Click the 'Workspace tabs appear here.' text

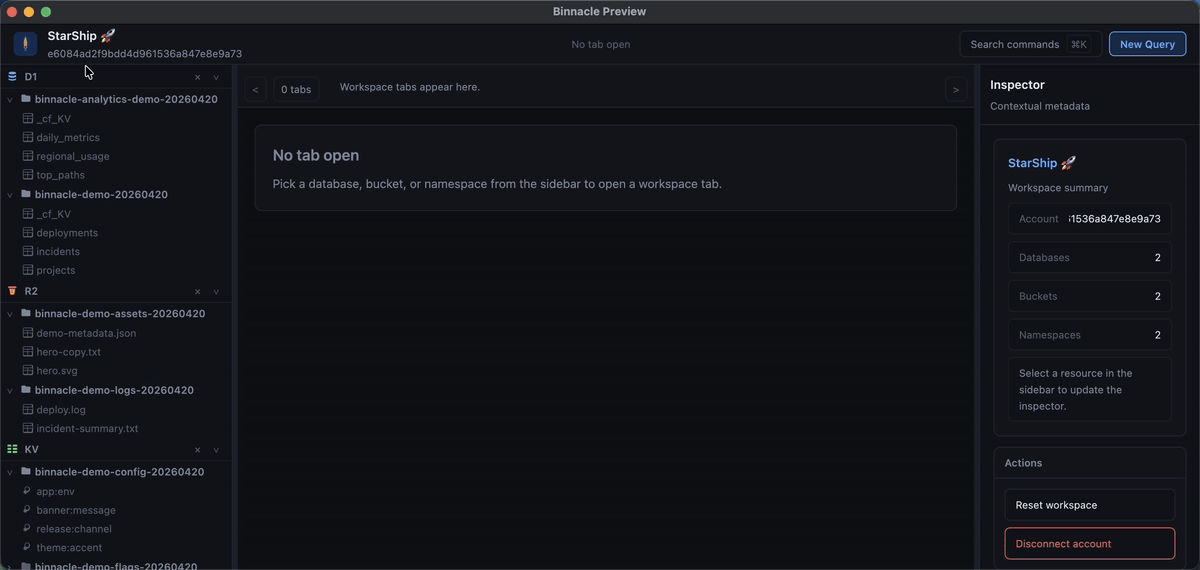410,87
